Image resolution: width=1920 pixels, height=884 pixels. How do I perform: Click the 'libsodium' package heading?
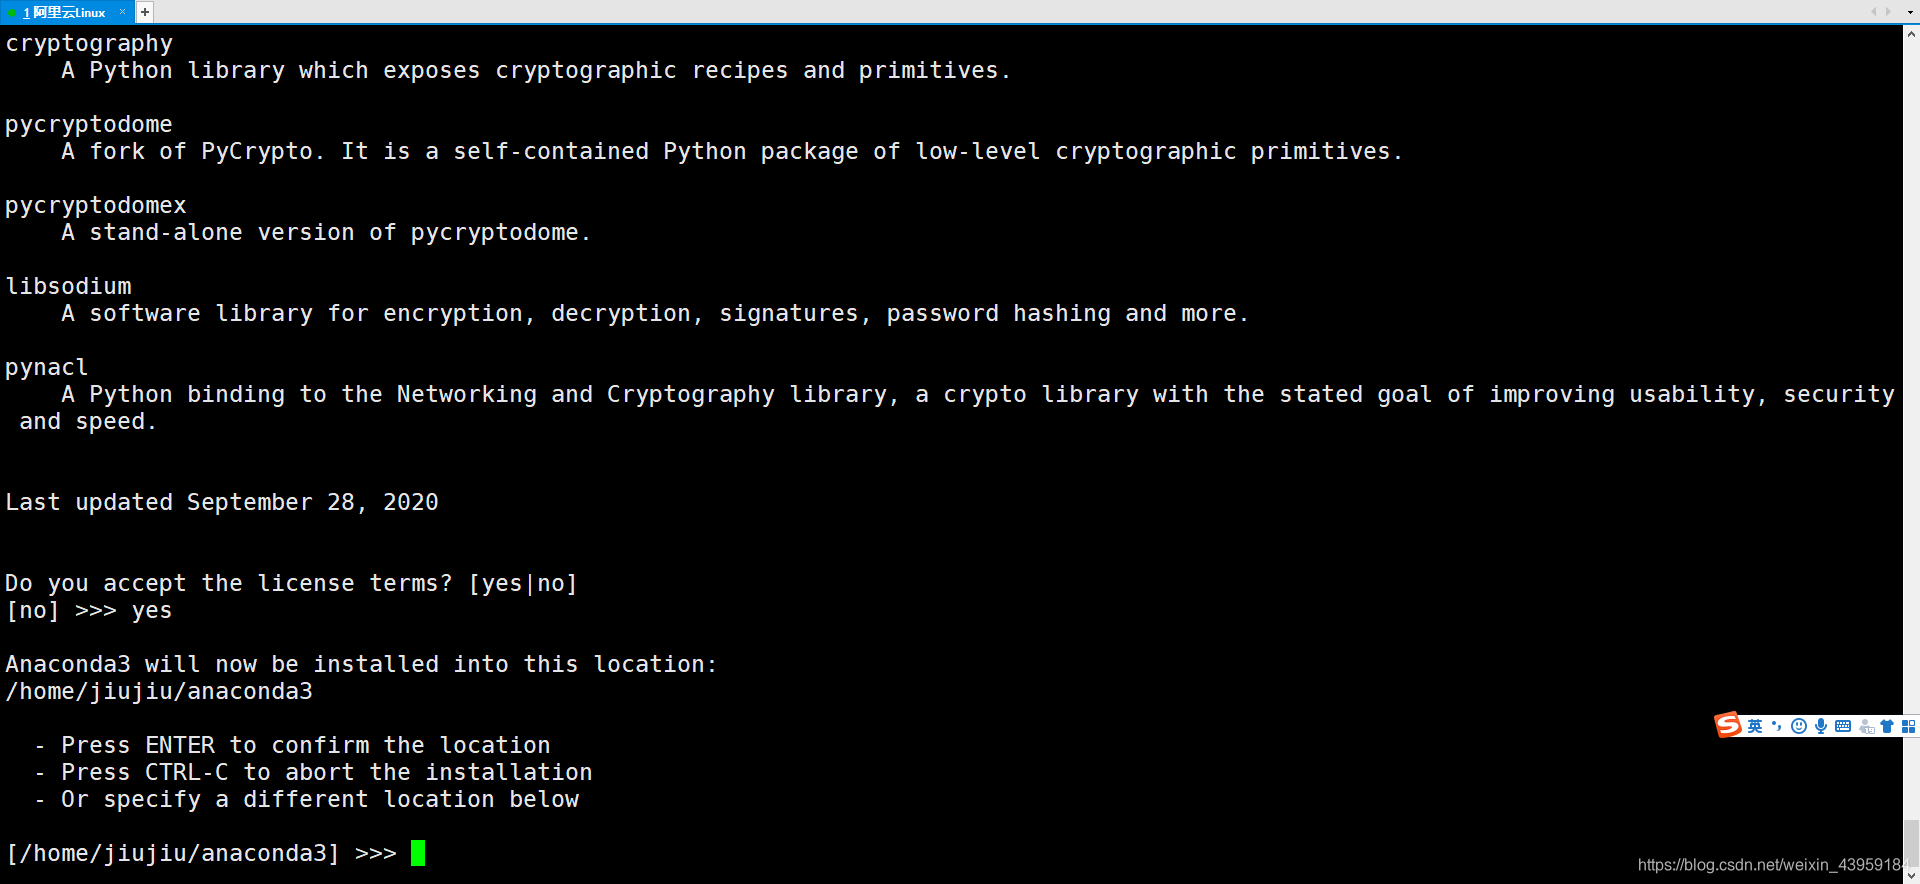click(x=68, y=286)
